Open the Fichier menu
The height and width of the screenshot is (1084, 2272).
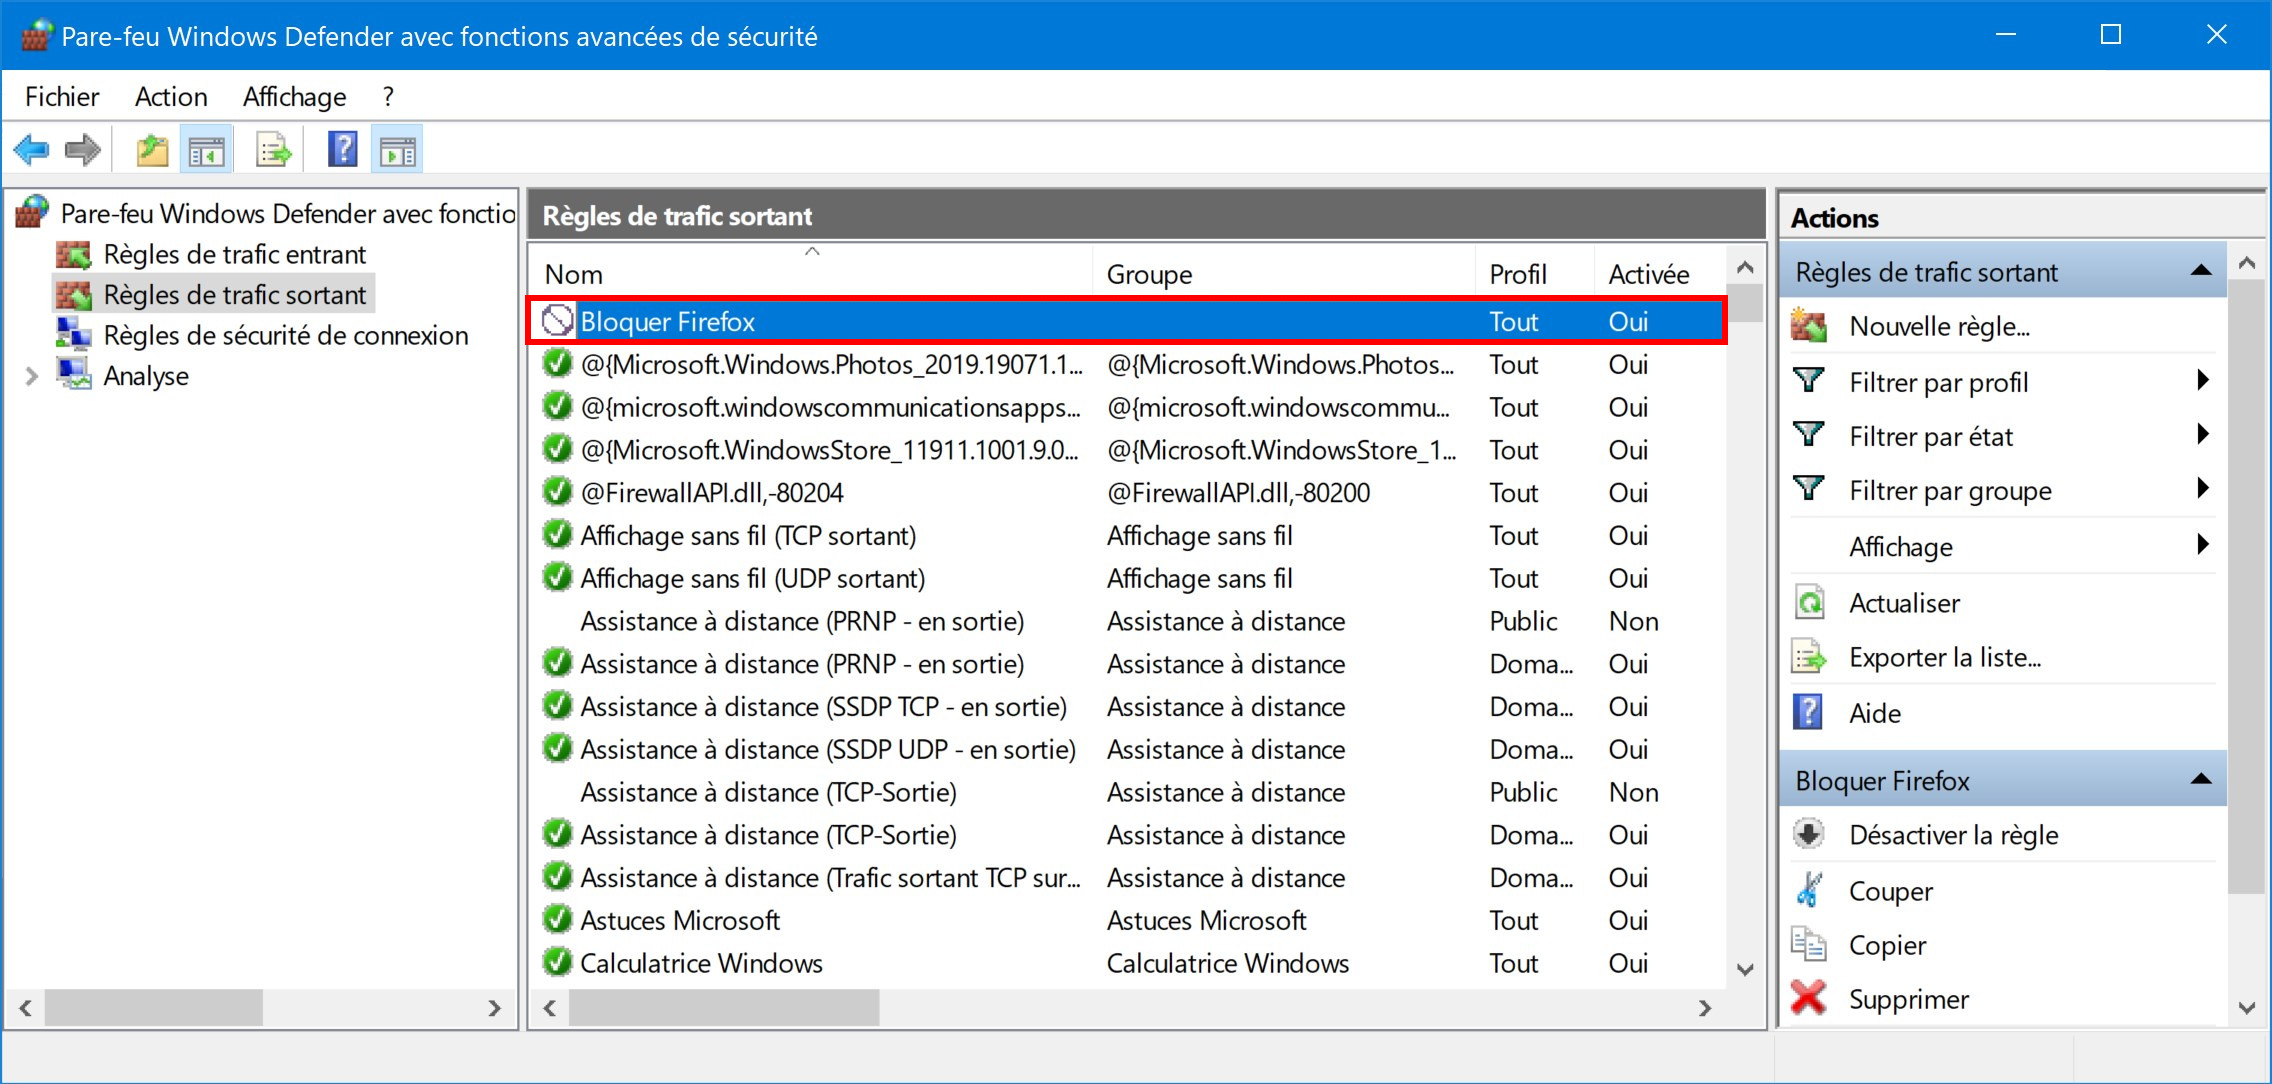tap(62, 97)
